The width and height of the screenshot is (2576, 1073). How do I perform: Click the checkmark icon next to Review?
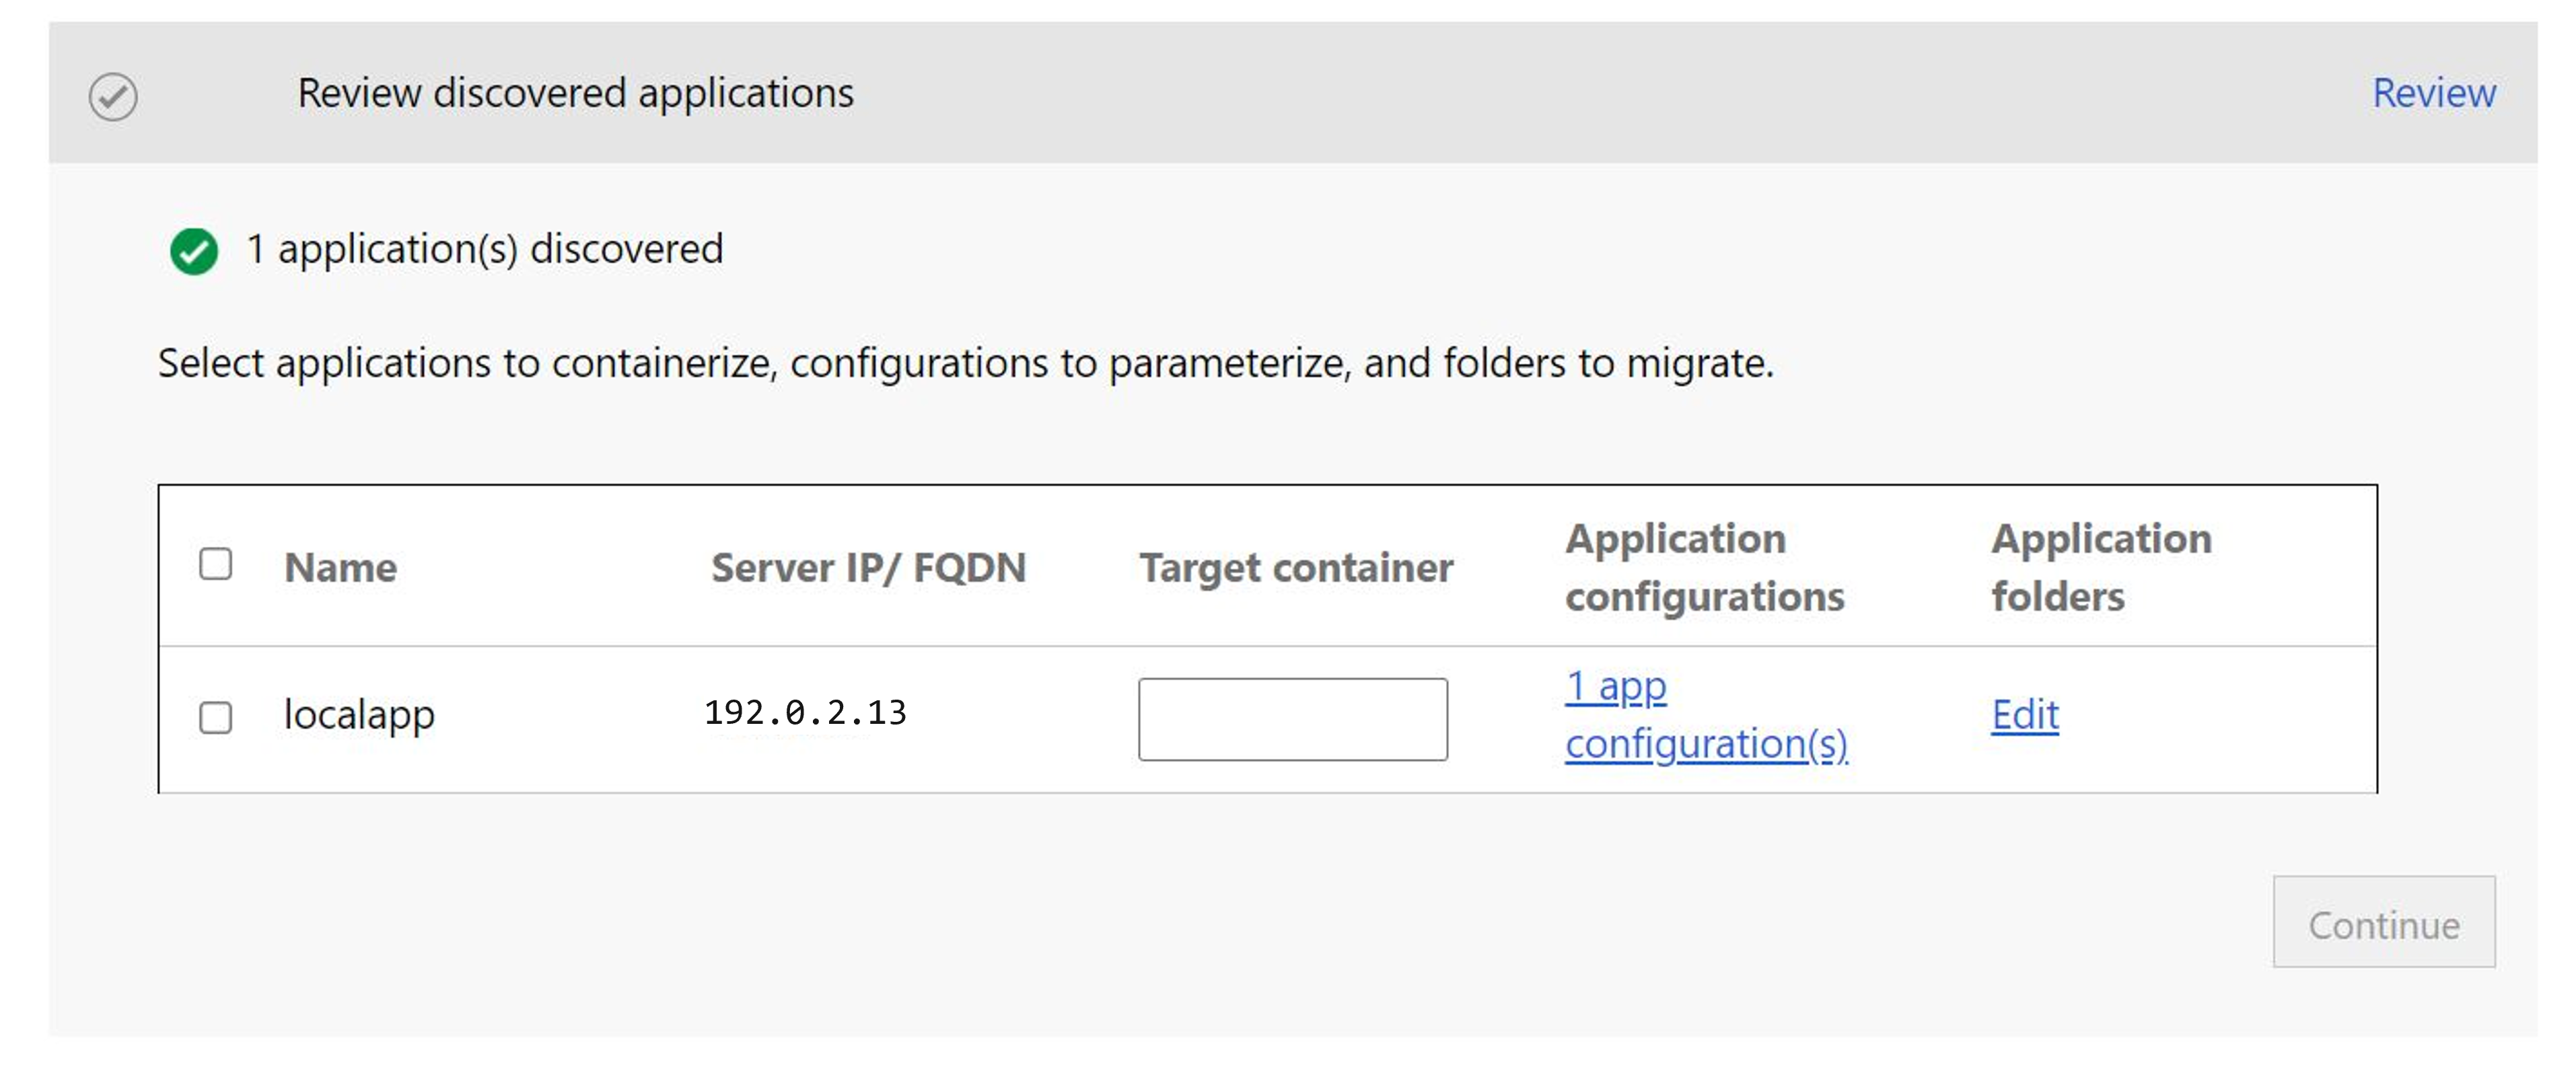pos(110,94)
